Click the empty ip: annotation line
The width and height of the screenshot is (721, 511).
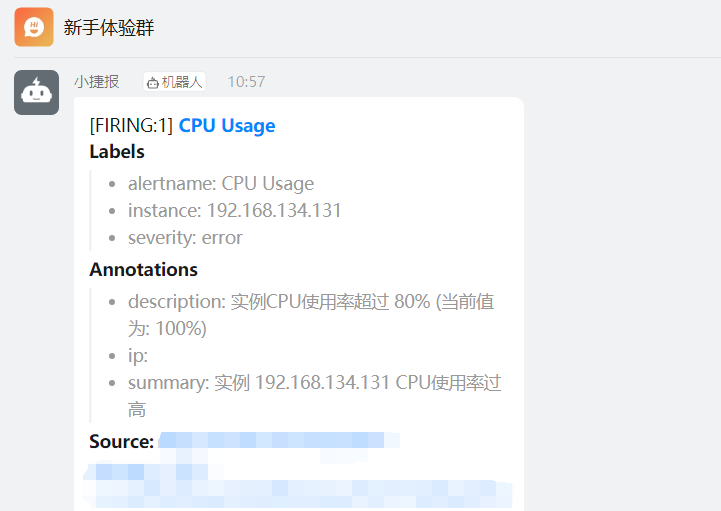(138, 356)
